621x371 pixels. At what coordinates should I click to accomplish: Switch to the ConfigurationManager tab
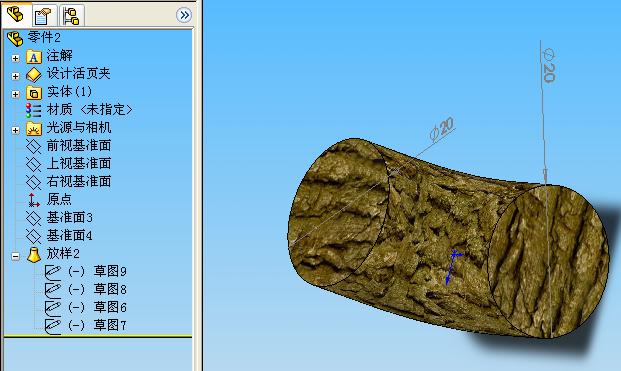point(71,16)
